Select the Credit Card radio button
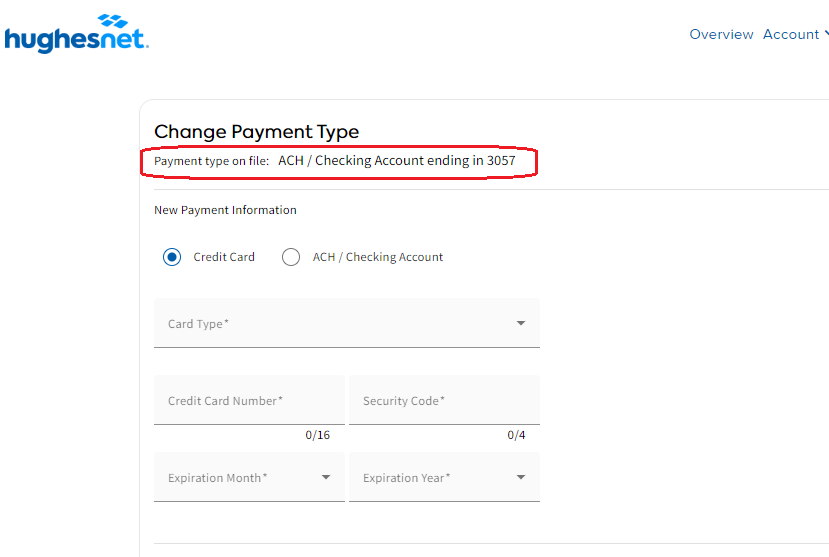The width and height of the screenshot is (829, 557). (172, 257)
